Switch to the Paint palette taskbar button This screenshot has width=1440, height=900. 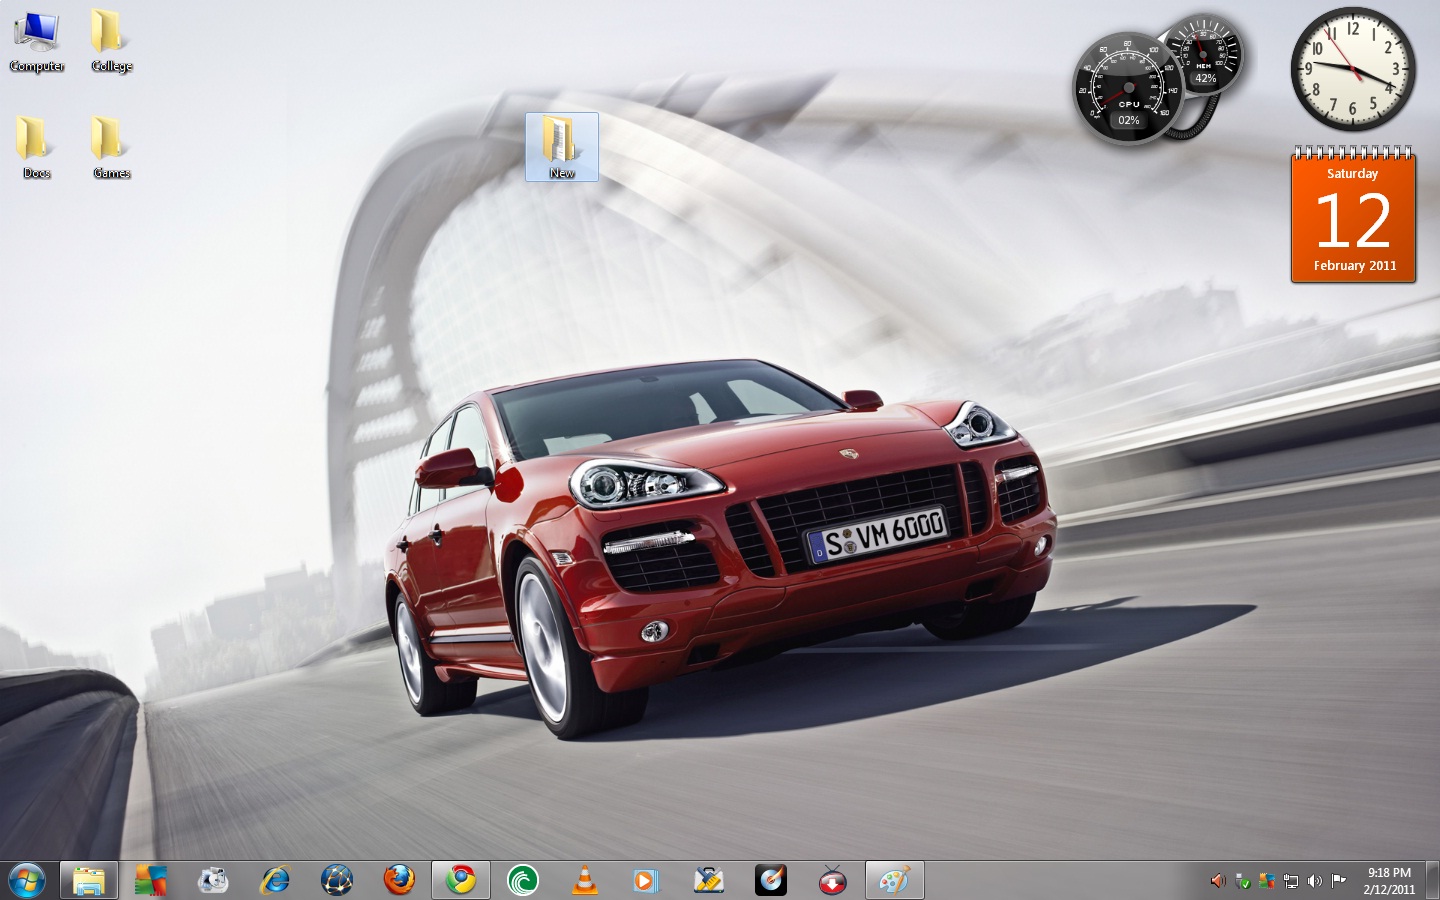(895, 881)
